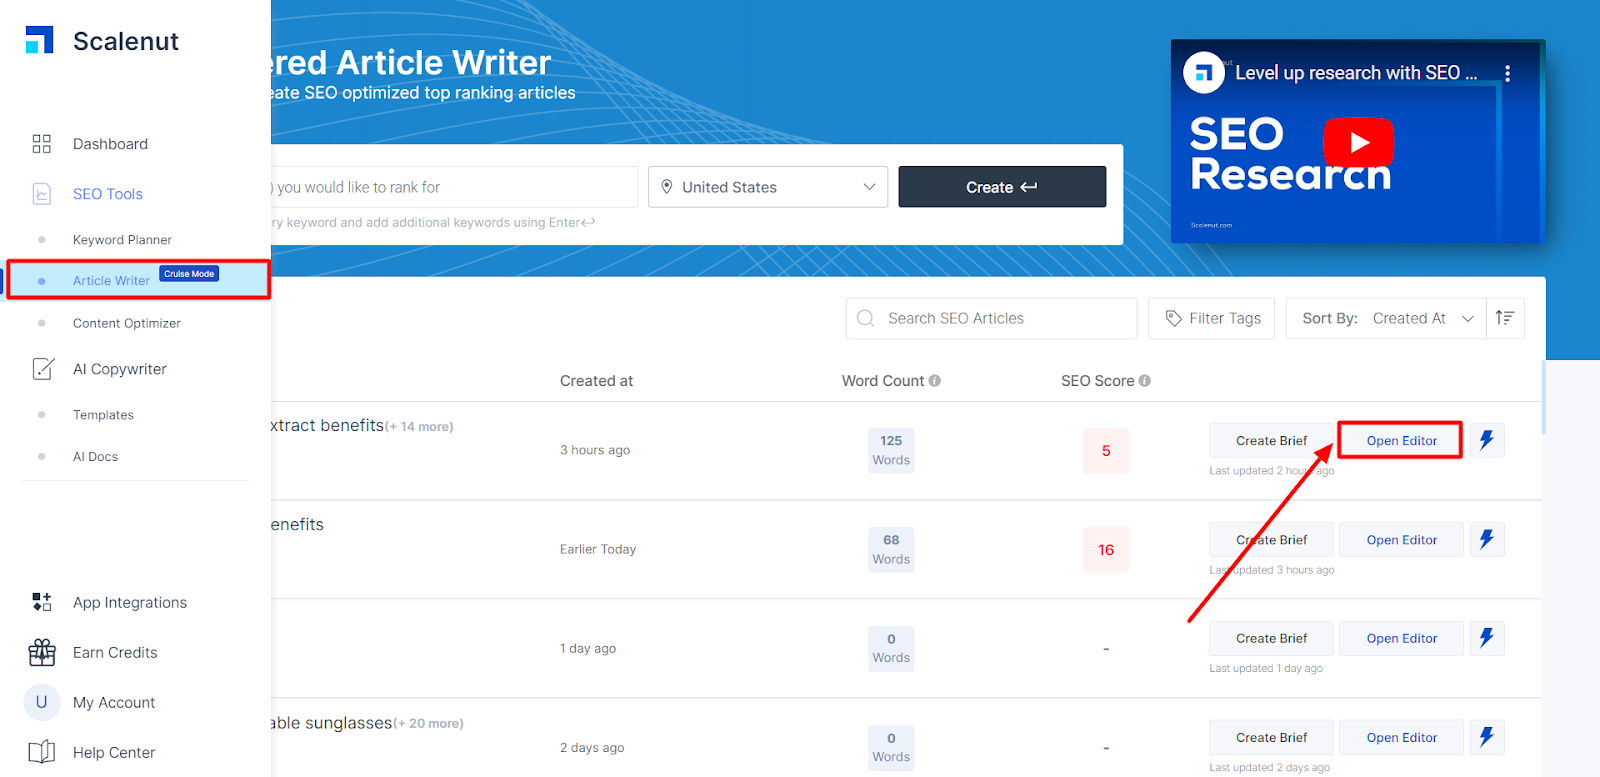Select Templates in sidebar
This screenshot has width=1600, height=777.
(x=103, y=415)
